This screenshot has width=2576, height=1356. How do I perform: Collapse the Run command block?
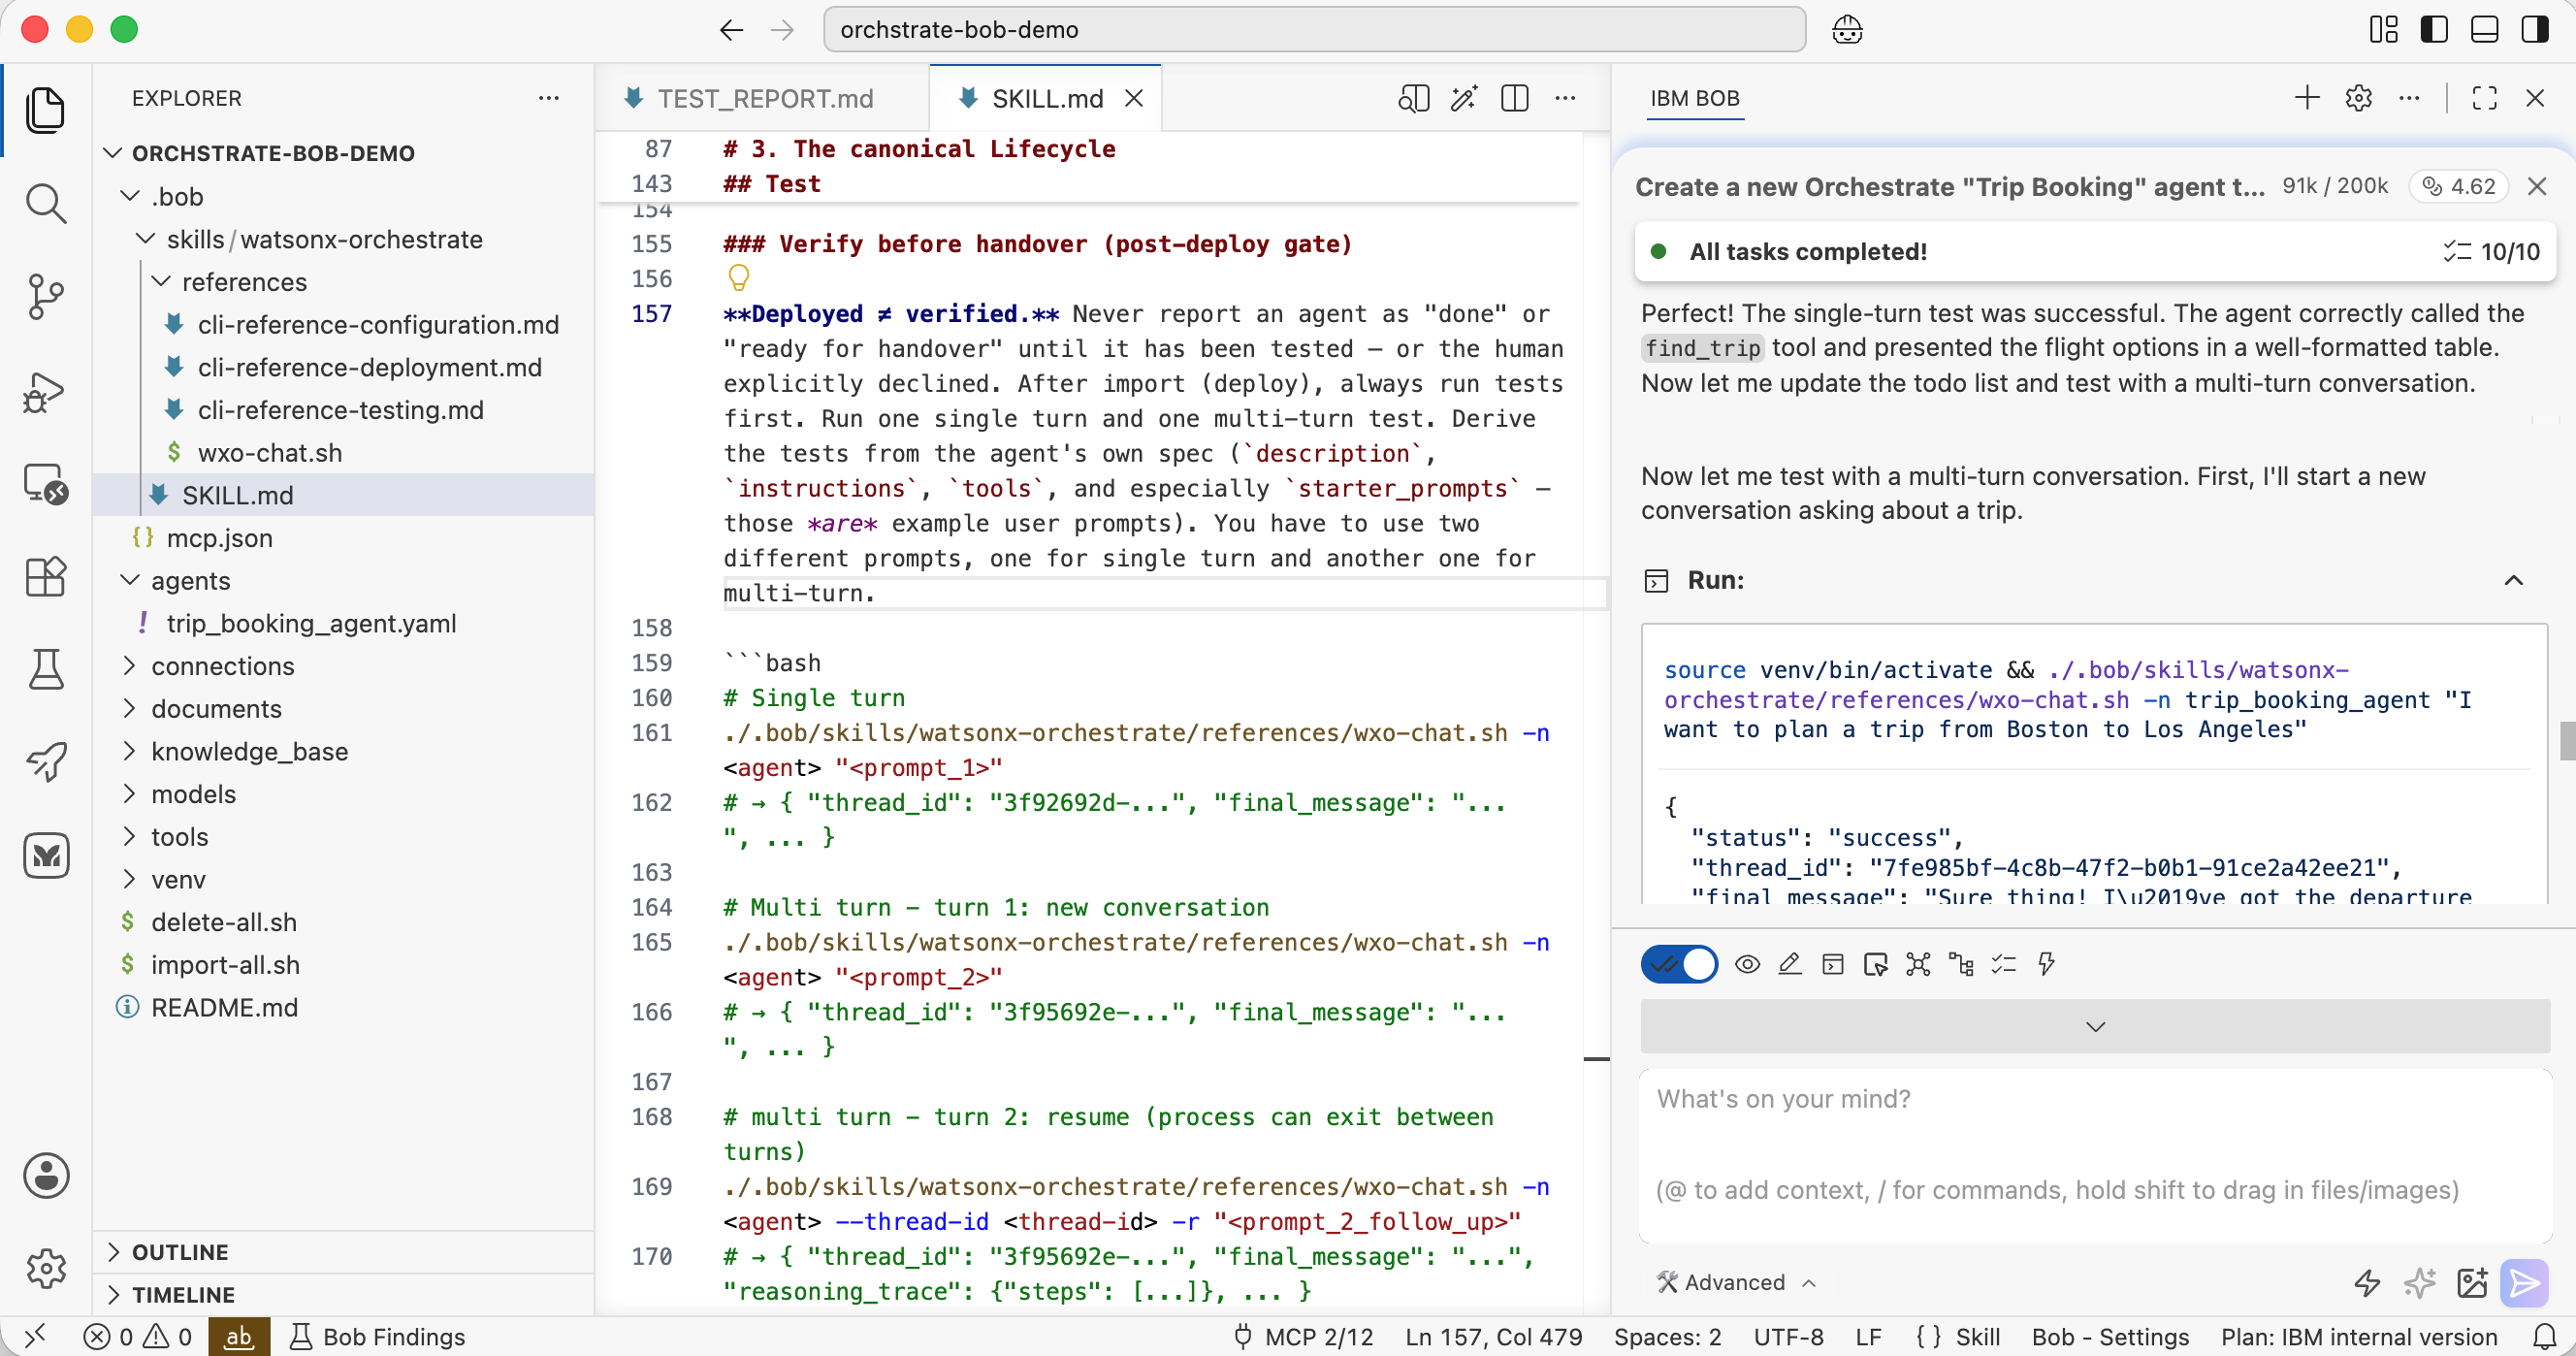click(2513, 580)
